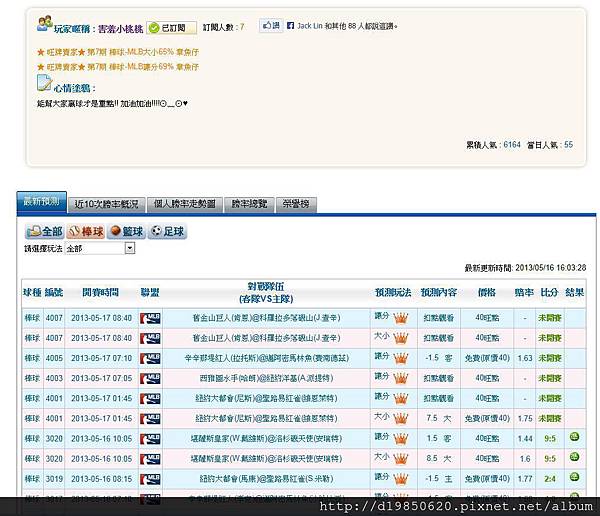
Task: Click the Facebook like thumbs-up button
Action: coord(271,26)
